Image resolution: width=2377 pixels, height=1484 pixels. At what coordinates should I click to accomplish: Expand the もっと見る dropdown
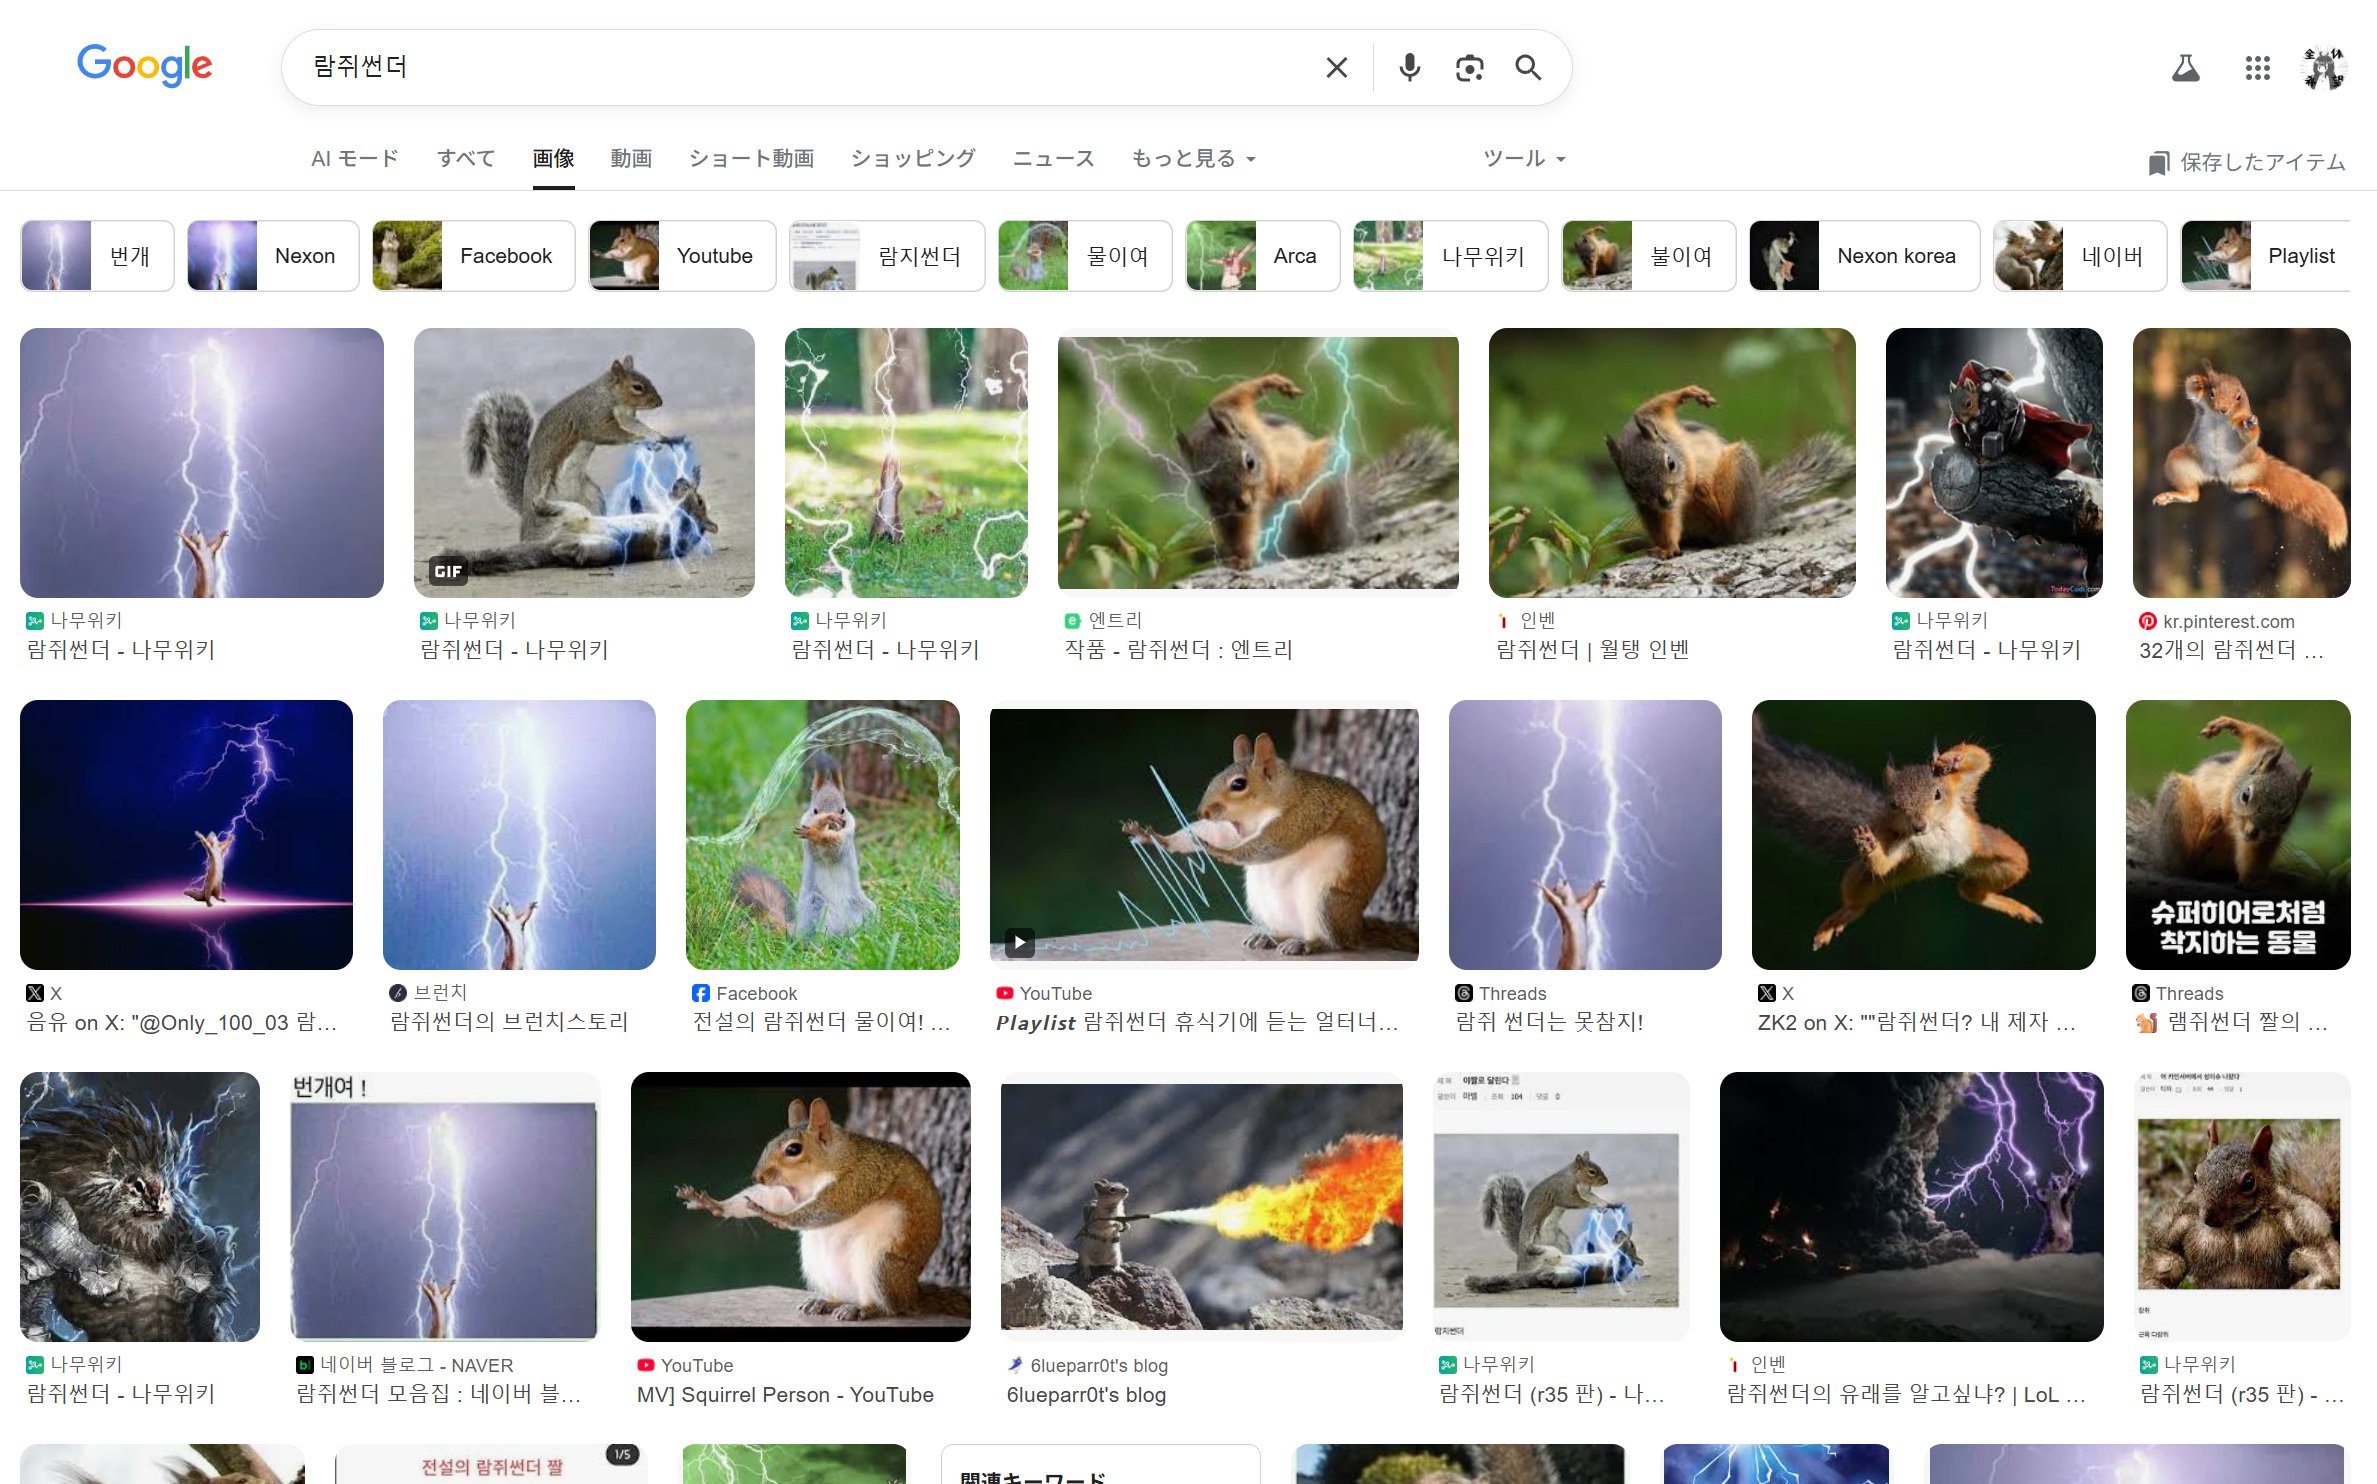[x=1192, y=158]
